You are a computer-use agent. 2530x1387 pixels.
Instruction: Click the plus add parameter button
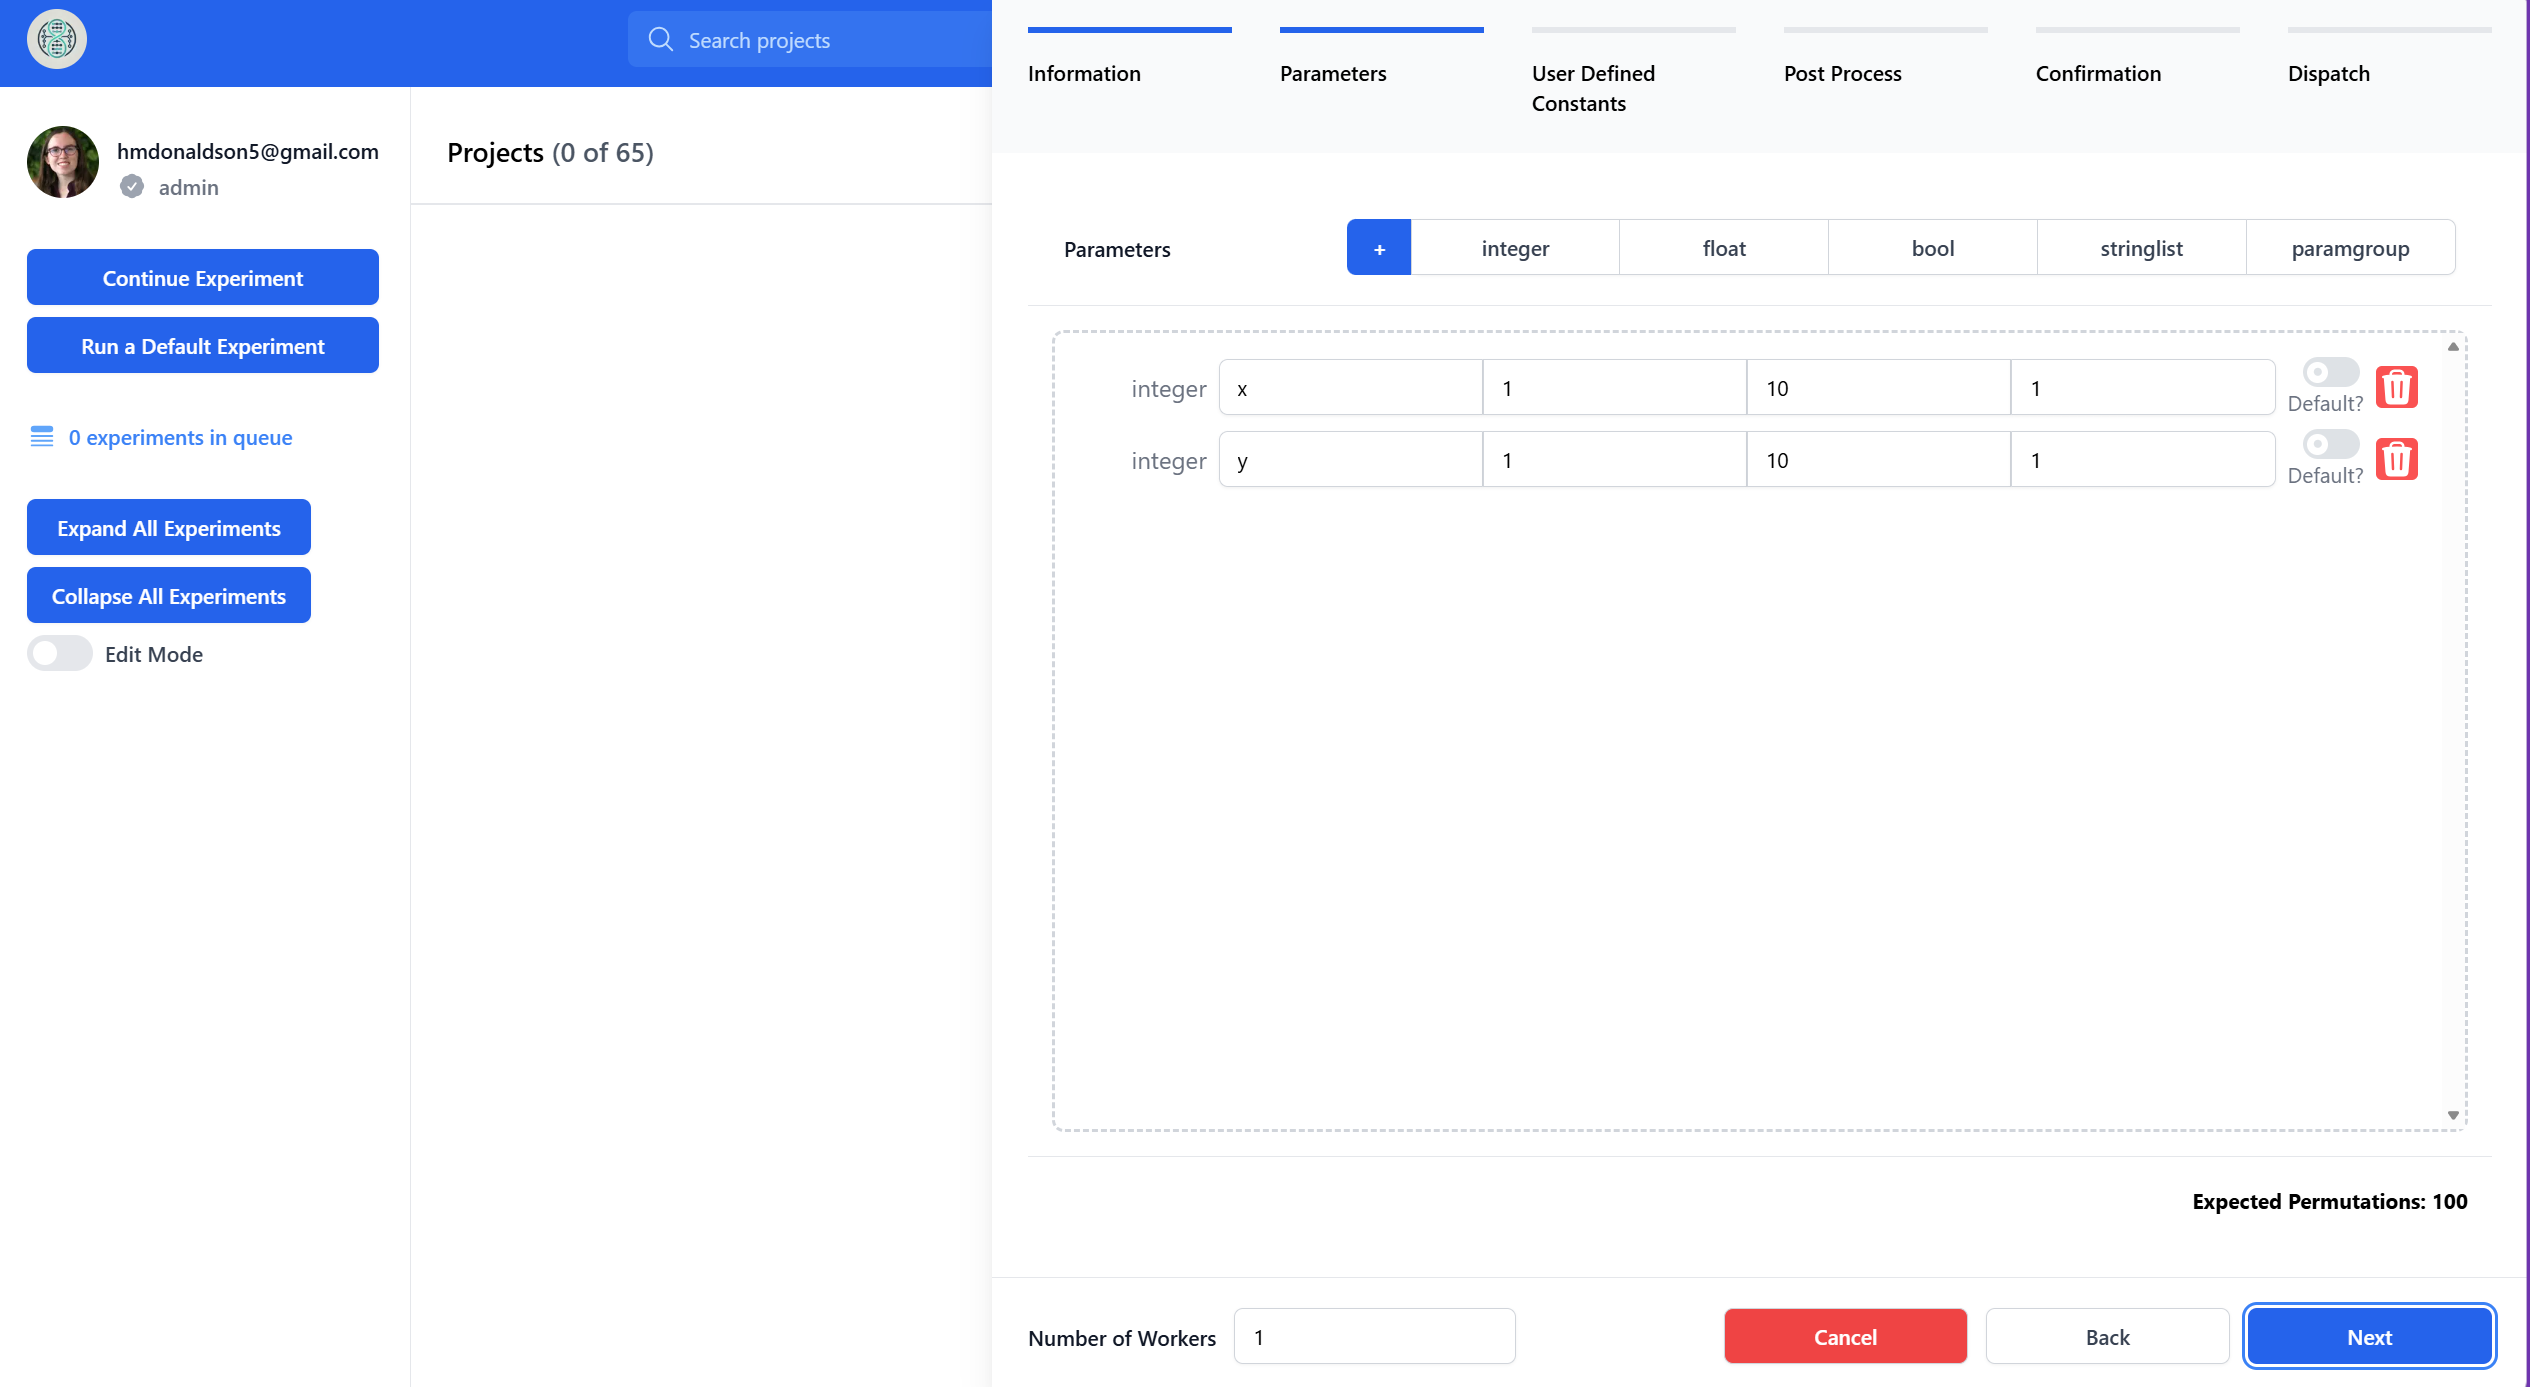(x=1379, y=248)
